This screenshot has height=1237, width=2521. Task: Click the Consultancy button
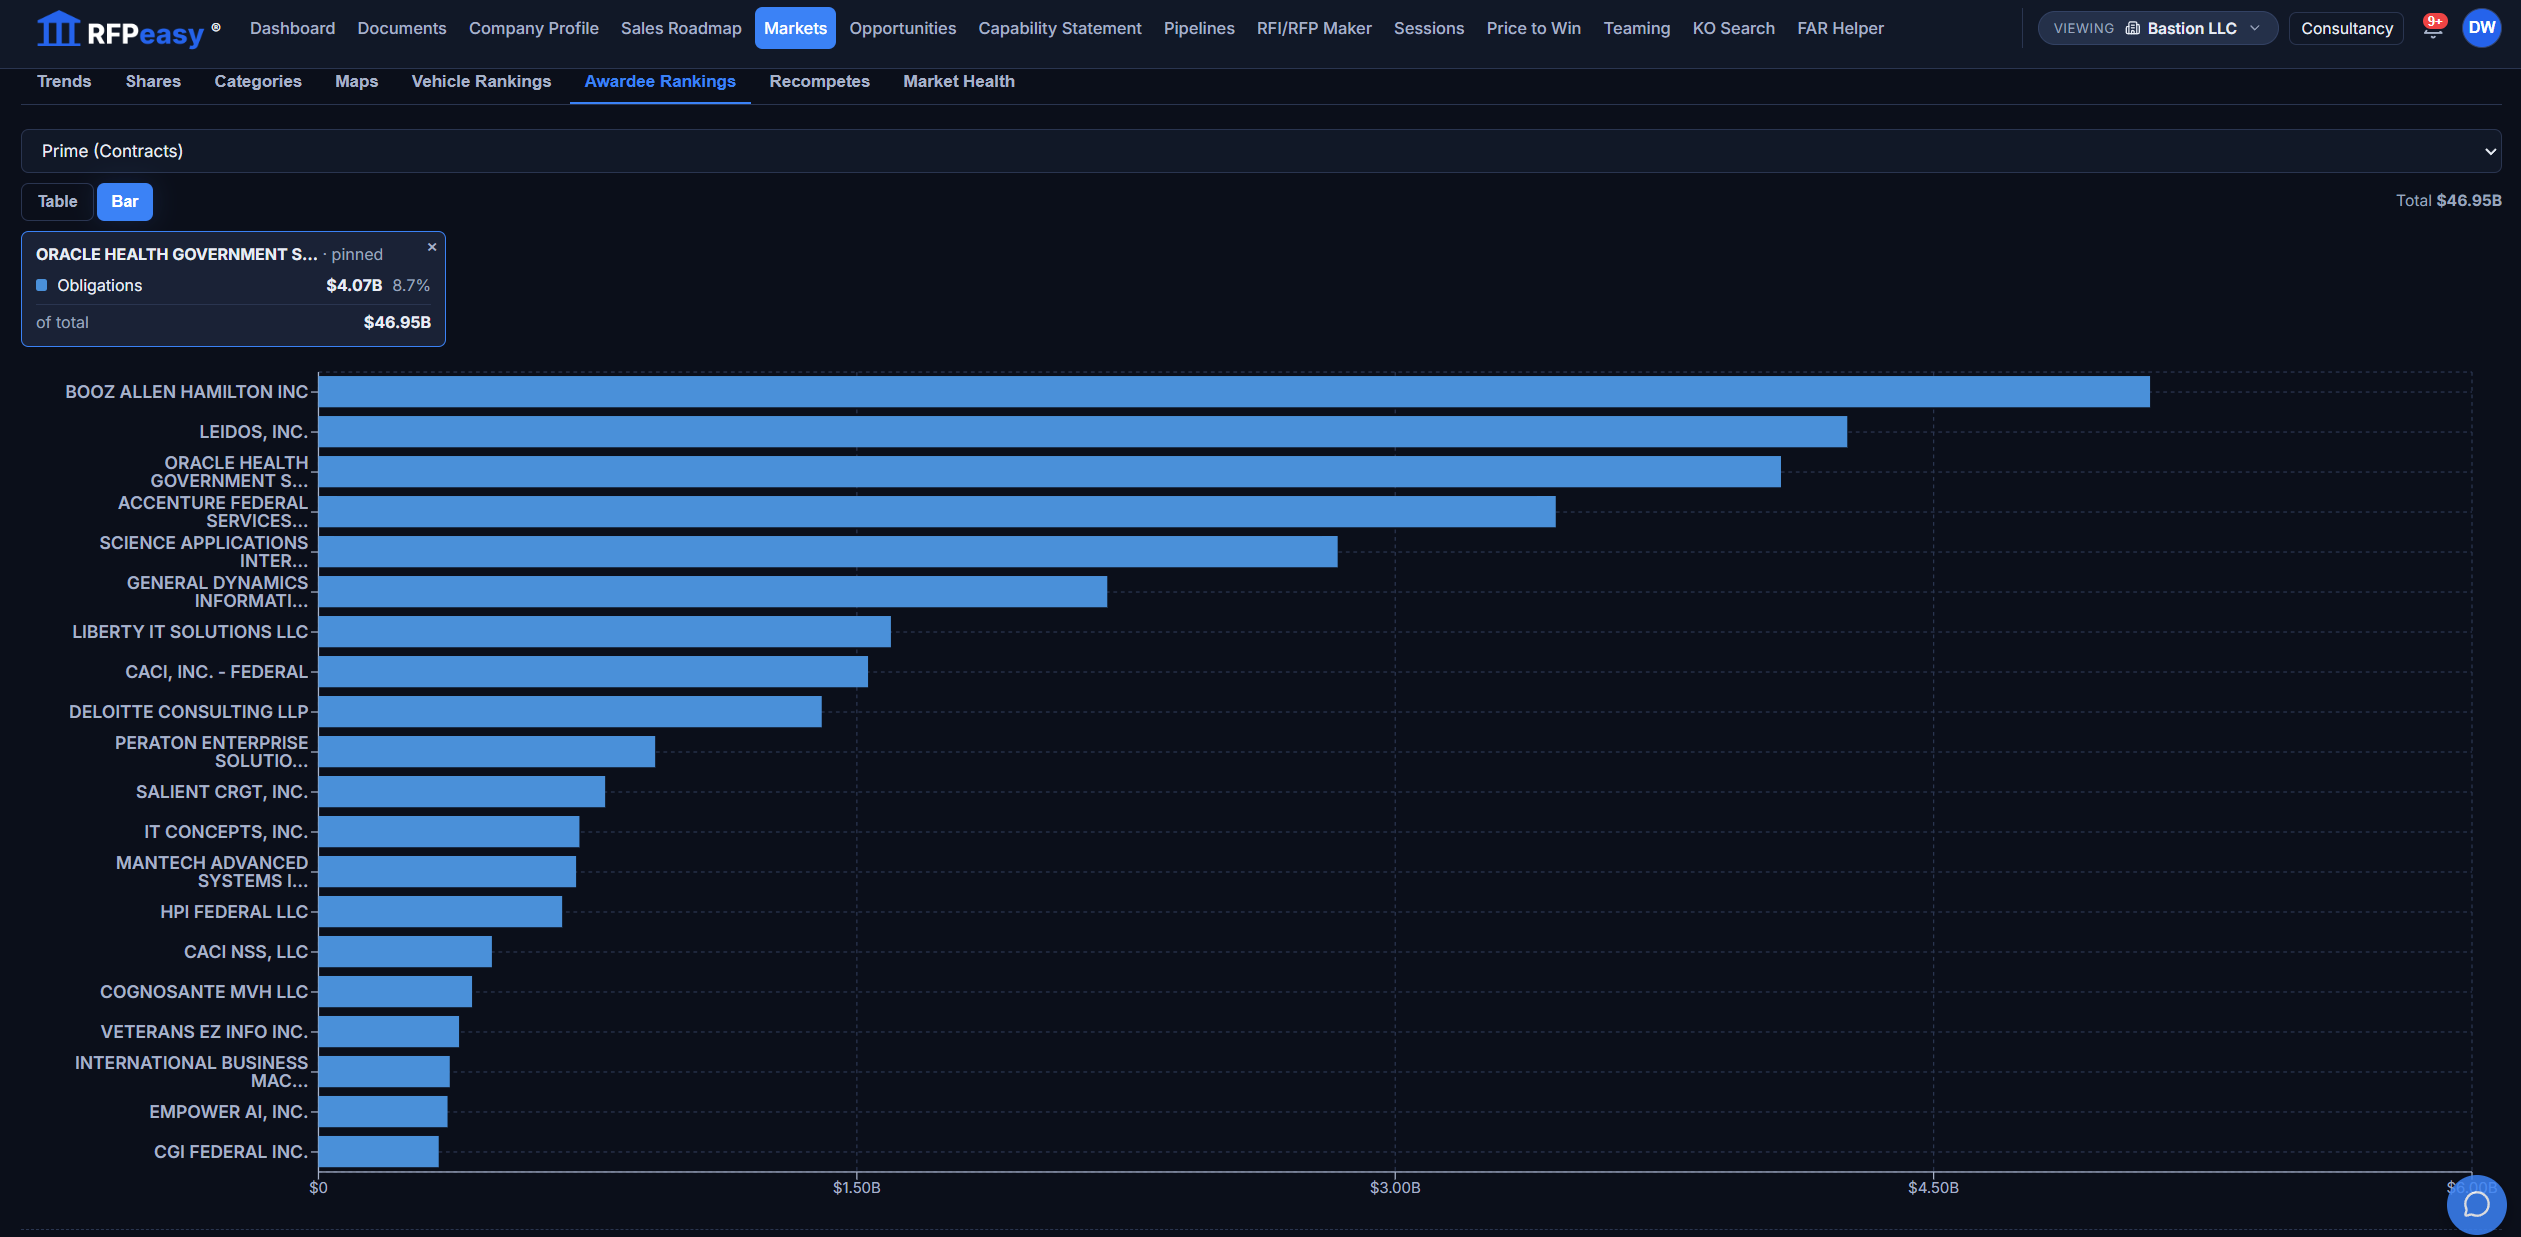tap(2346, 28)
